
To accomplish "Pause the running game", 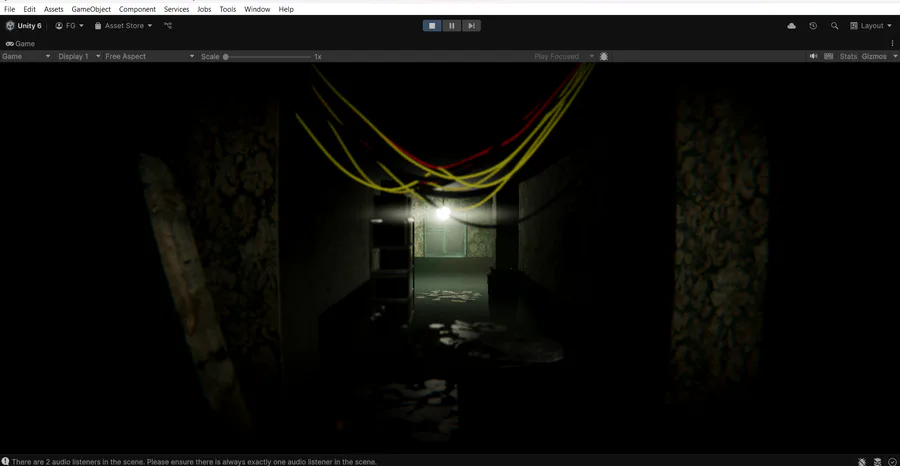I will 452,26.
